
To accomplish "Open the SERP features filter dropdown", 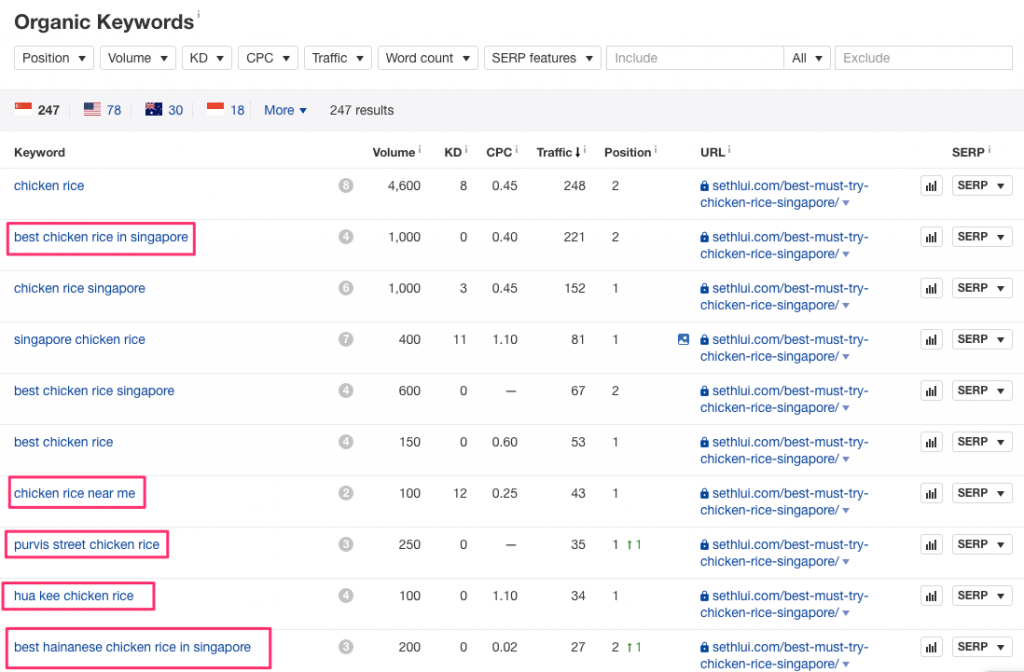I will [542, 58].
